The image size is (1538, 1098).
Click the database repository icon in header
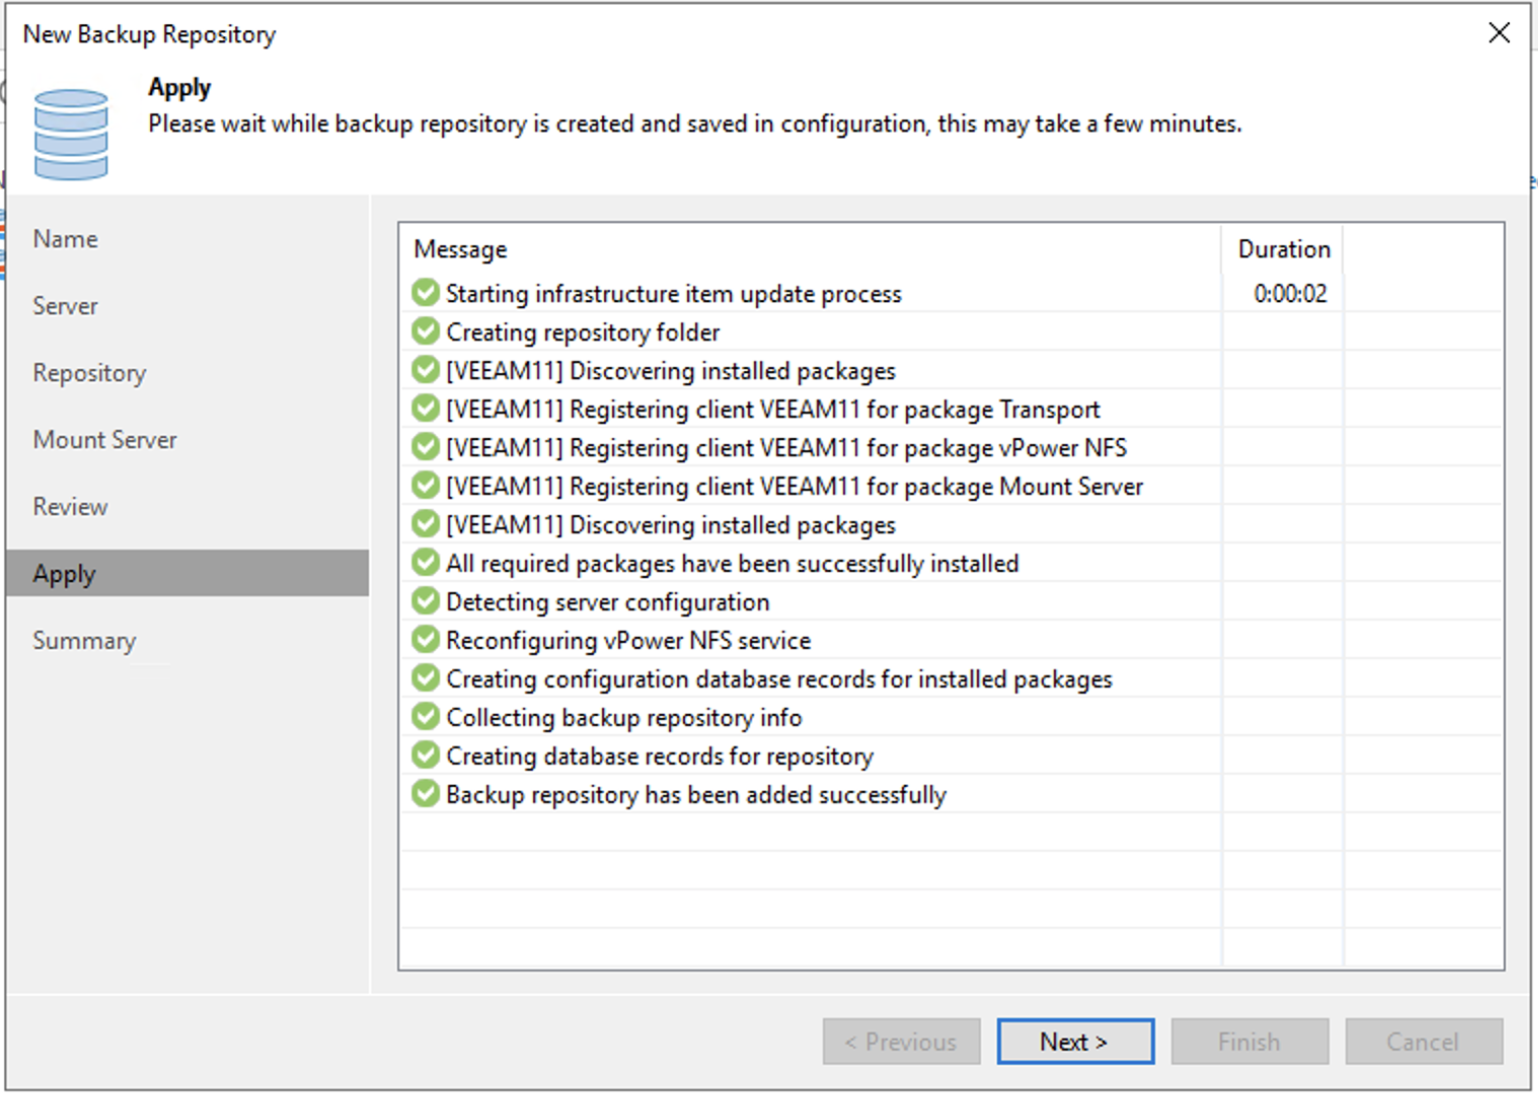coord(71,134)
